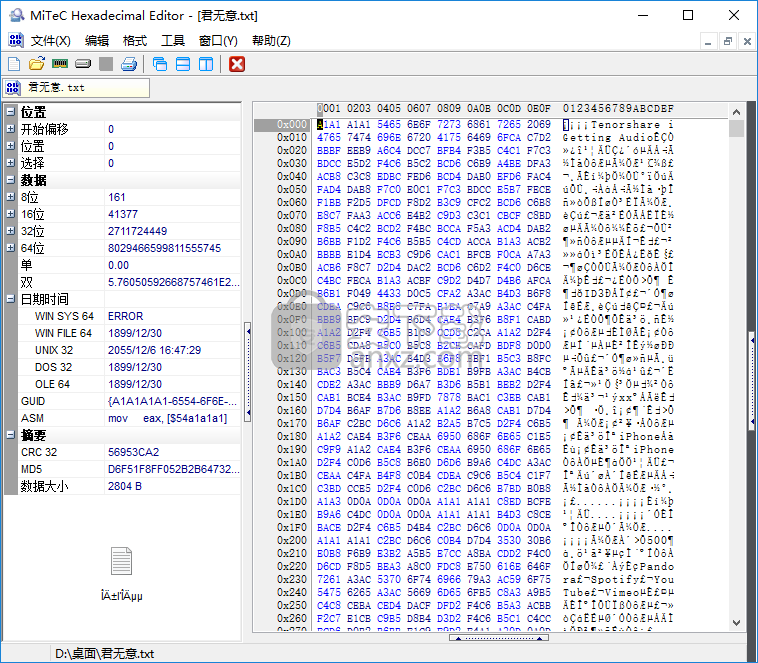758x663 pixels.
Task: Click the 16位 value 41377
Action: point(123,214)
